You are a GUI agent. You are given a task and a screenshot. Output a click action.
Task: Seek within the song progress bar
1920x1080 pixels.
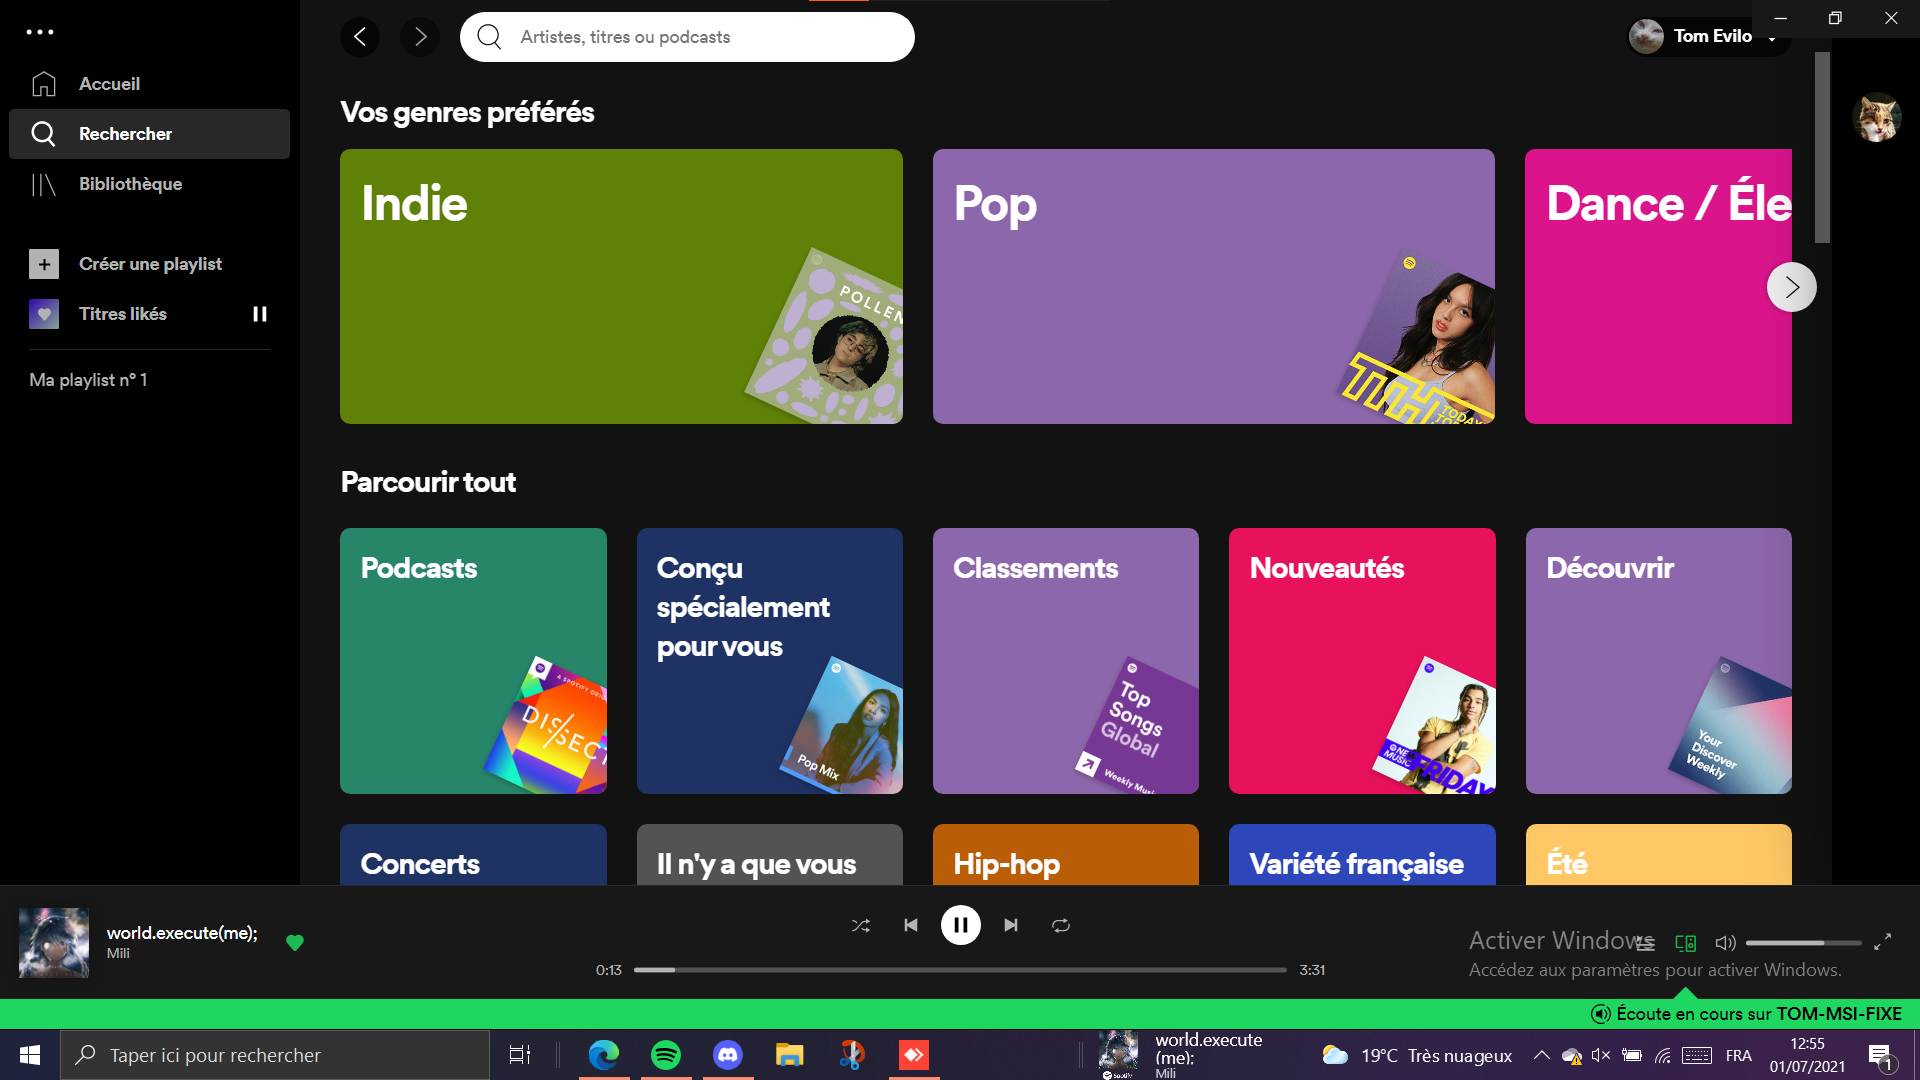pyautogui.click(x=960, y=969)
